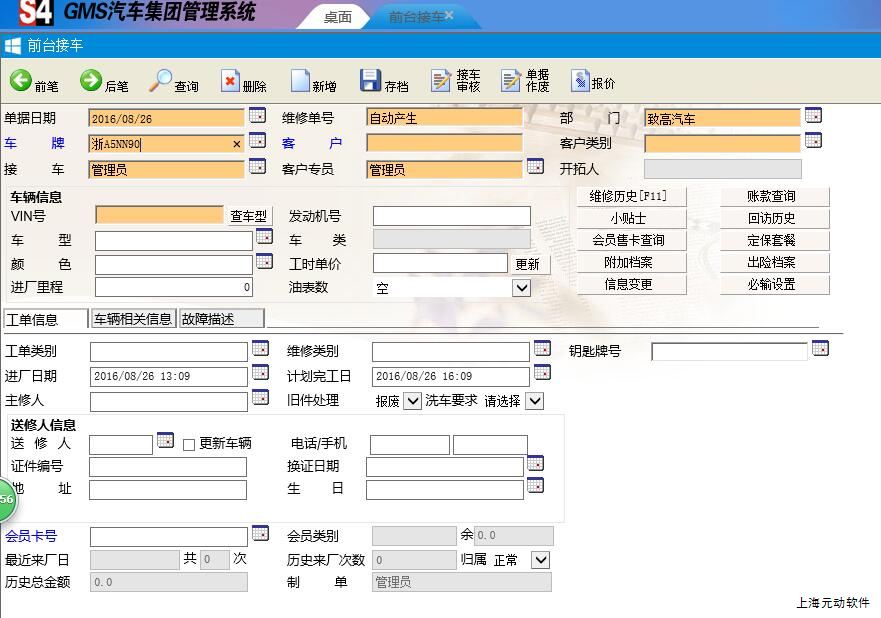881x618 pixels.
Task: Open the 洗车要求 dropdown
Action: (534, 401)
